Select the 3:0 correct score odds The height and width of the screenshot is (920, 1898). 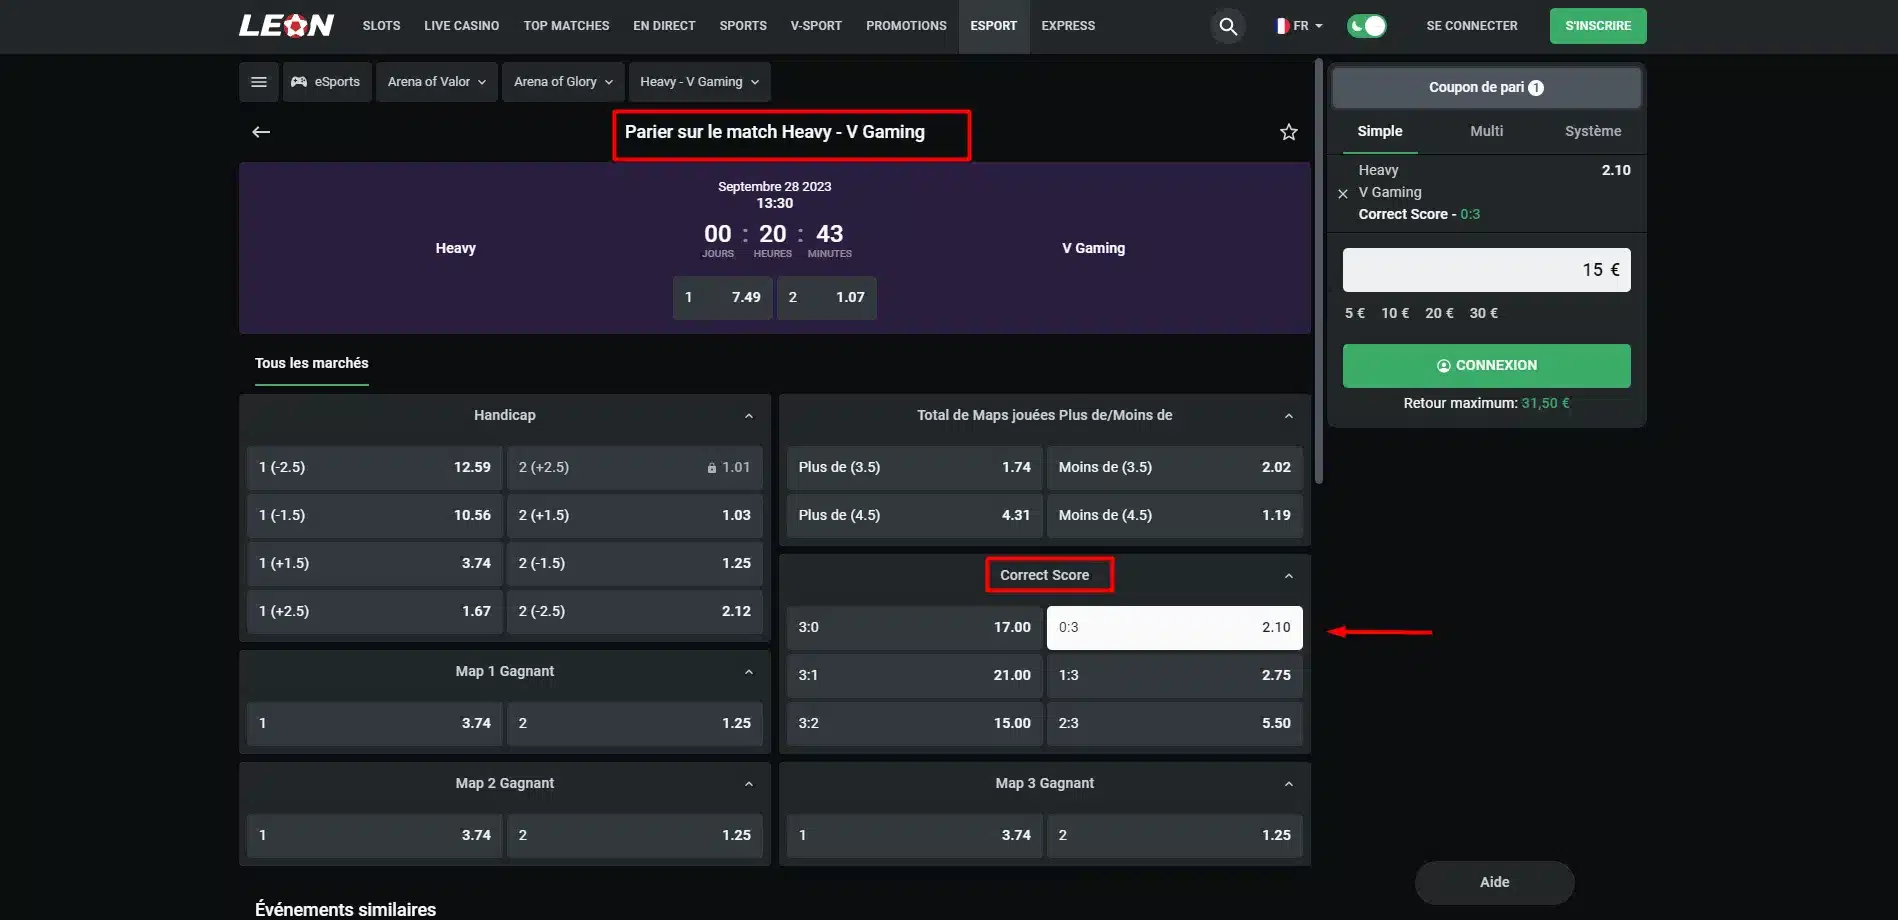(914, 628)
